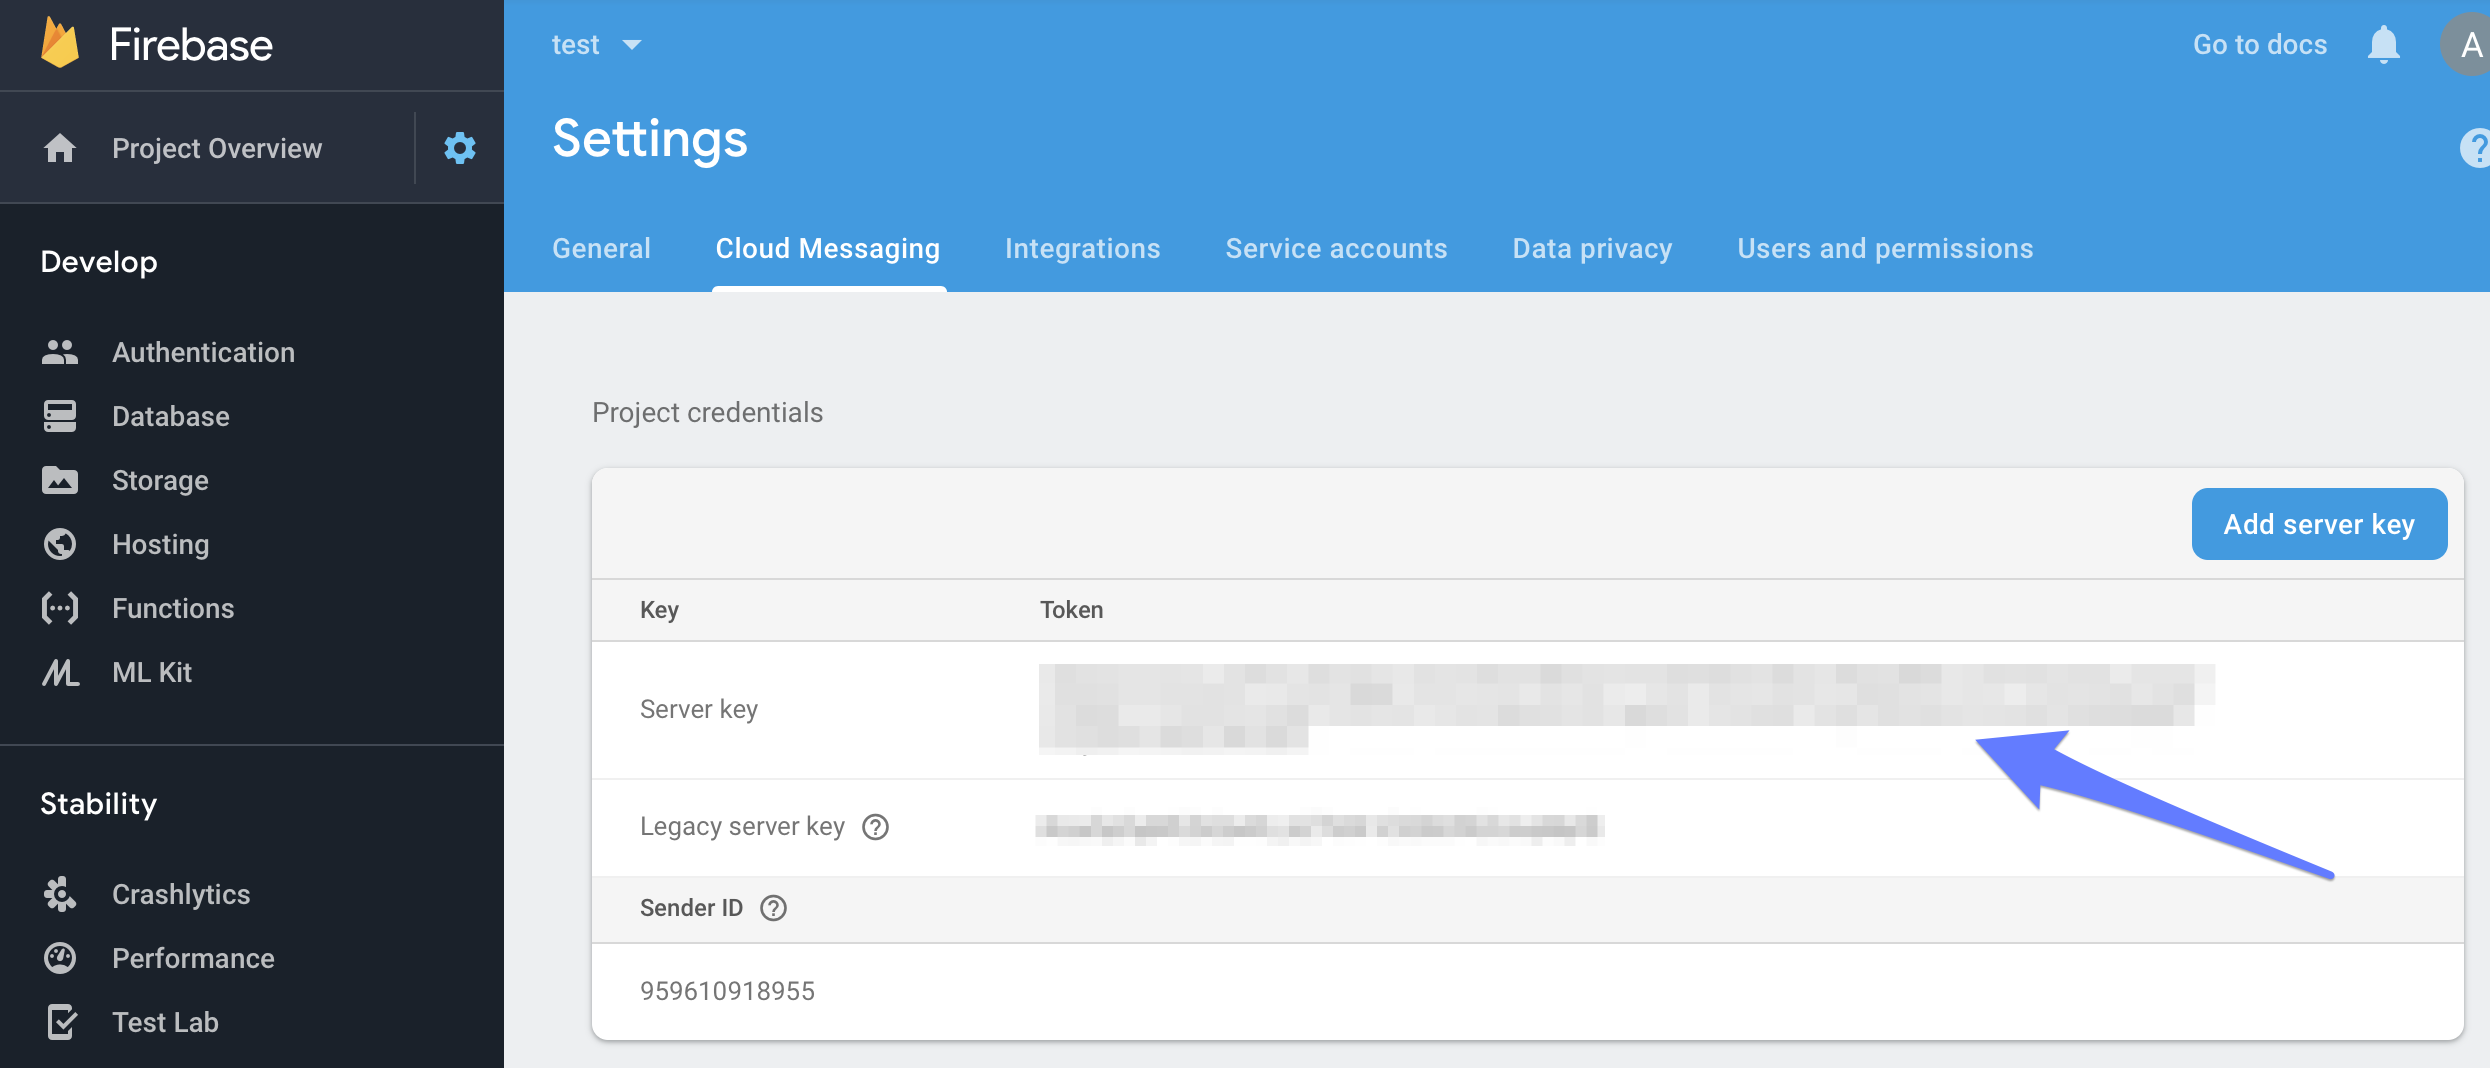Open the Integrations tab
This screenshot has width=2490, height=1068.
point(1083,248)
